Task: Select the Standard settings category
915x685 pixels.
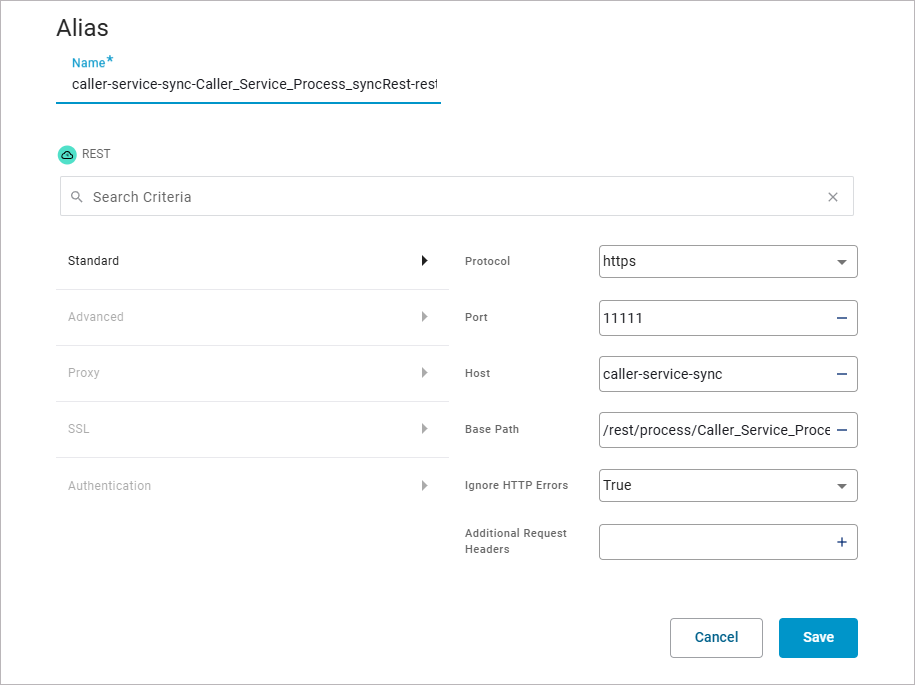Action: pyautogui.click(x=94, y=261)
